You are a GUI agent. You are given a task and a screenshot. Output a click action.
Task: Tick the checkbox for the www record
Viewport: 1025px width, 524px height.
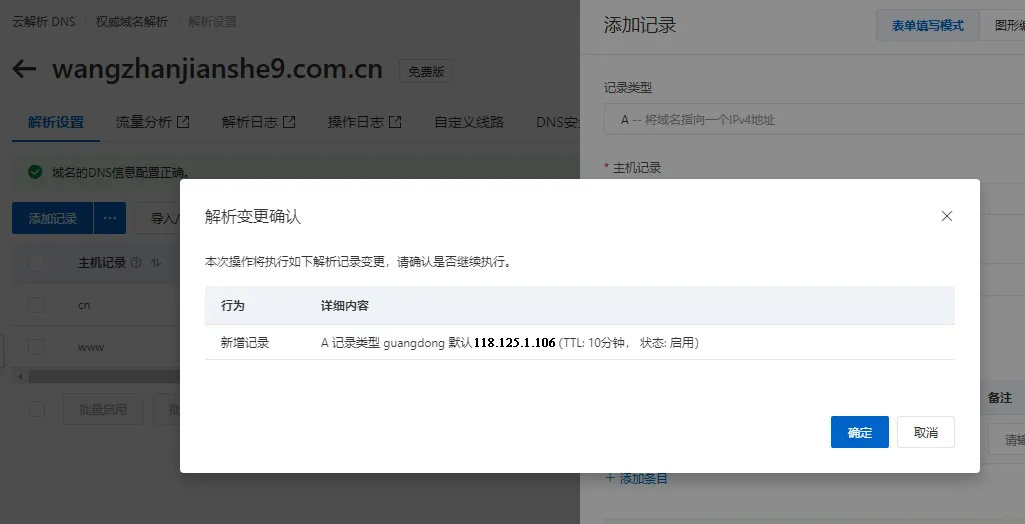[37, 346]
